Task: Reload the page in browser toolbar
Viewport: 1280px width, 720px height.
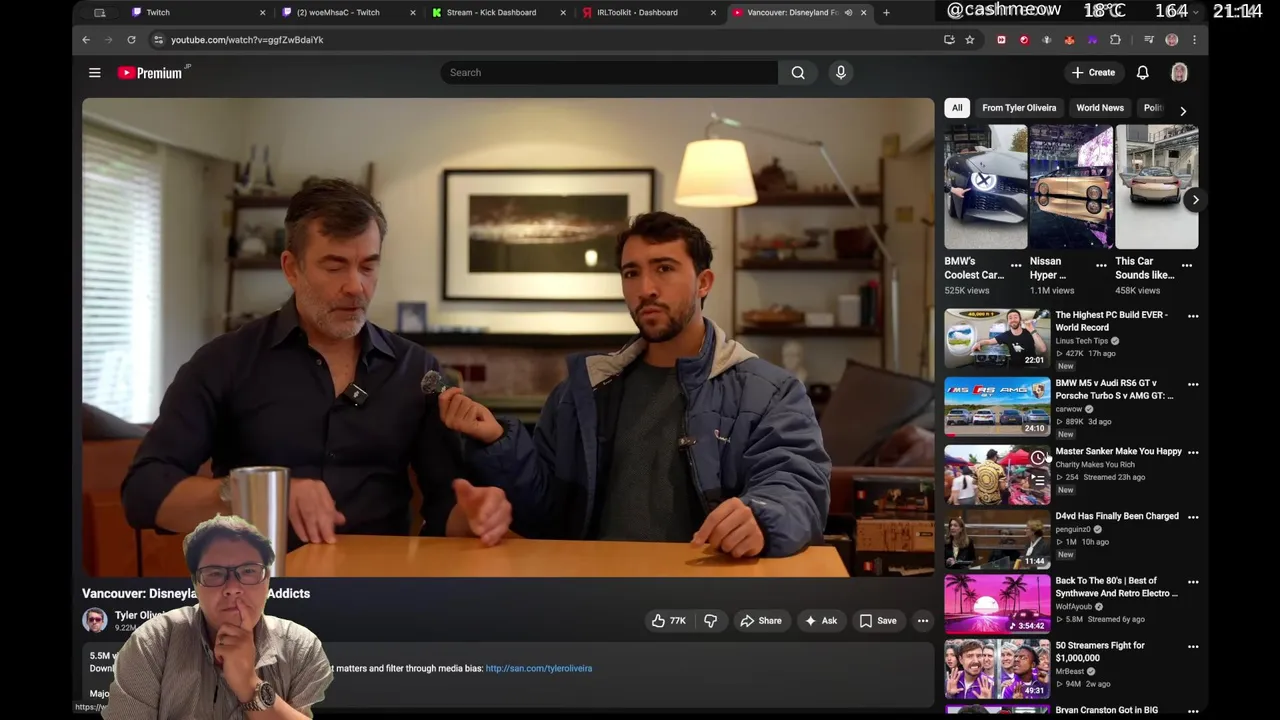Action: point(131,40)
